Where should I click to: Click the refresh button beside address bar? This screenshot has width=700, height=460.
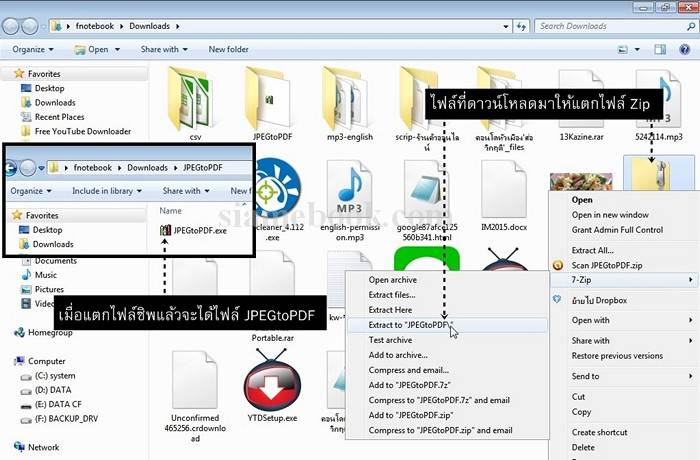click(x=521, y=26)
